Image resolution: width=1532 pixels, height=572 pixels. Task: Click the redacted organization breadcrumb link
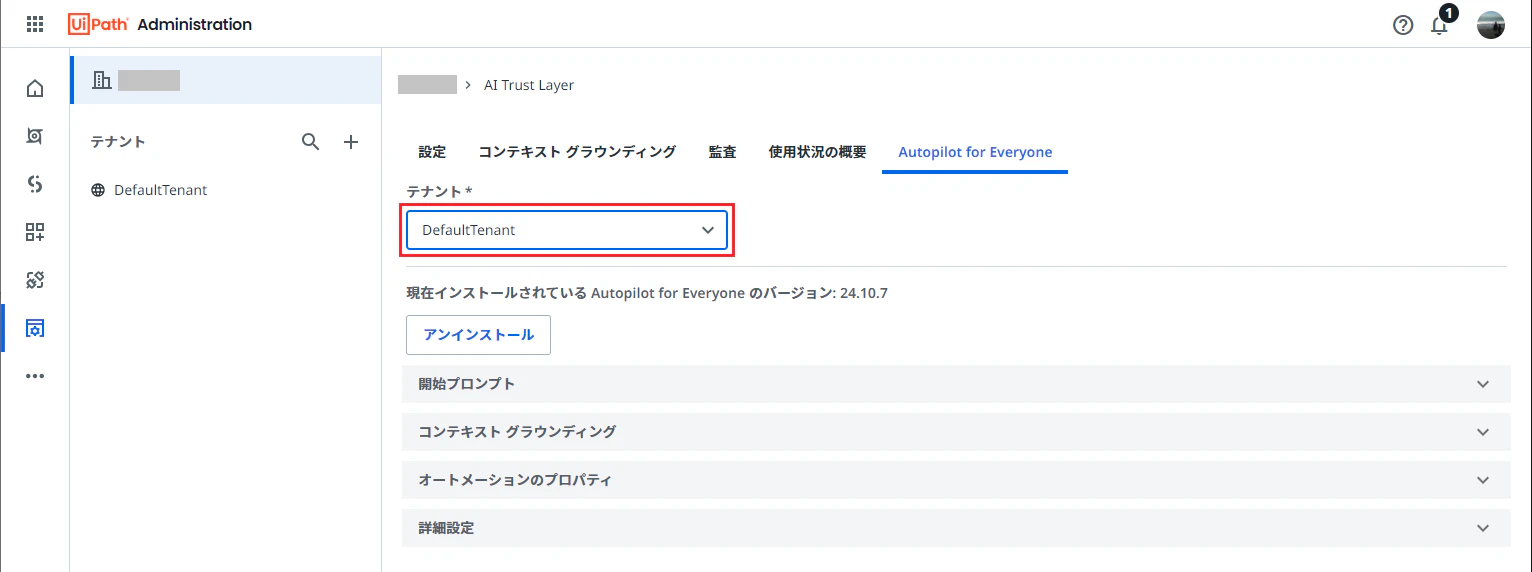(427, 85)
